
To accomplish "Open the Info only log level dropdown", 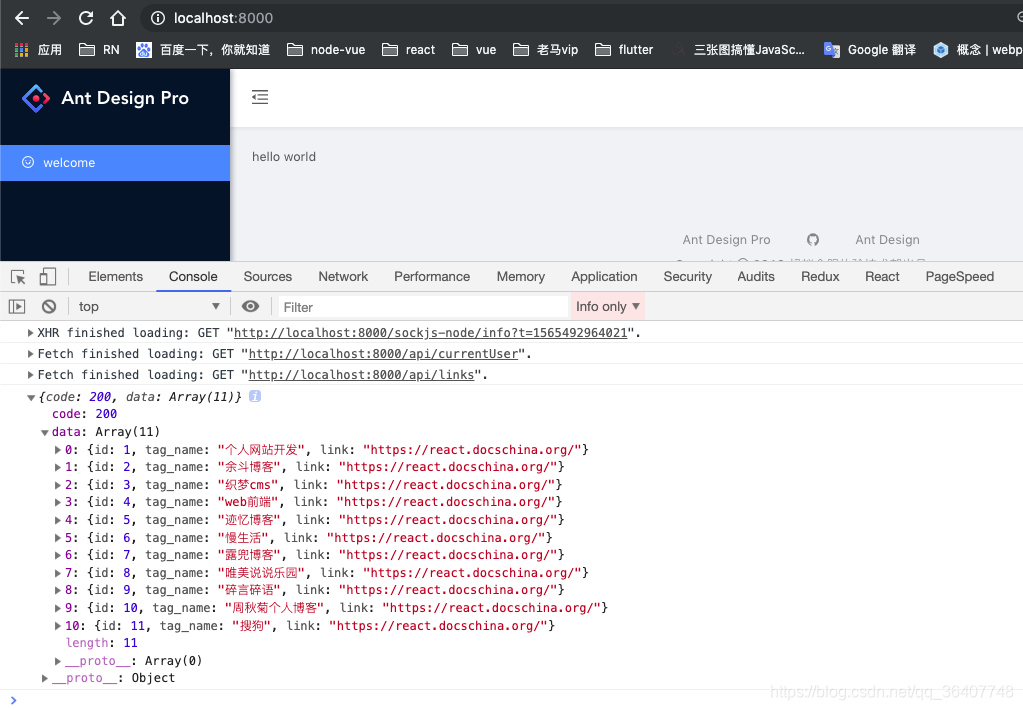I will (607, 307).
